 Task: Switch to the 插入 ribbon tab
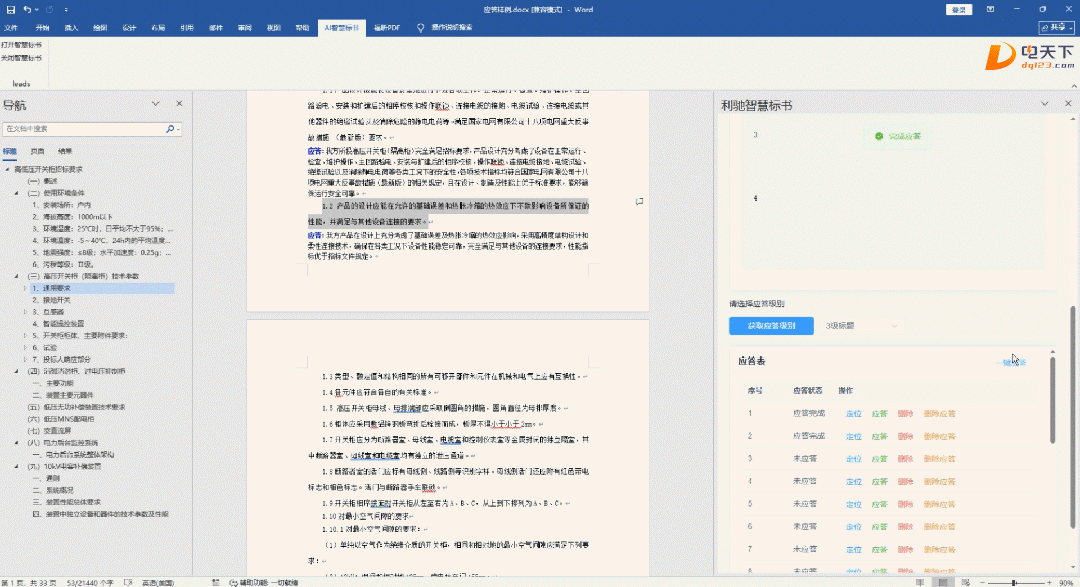[71, 28]
